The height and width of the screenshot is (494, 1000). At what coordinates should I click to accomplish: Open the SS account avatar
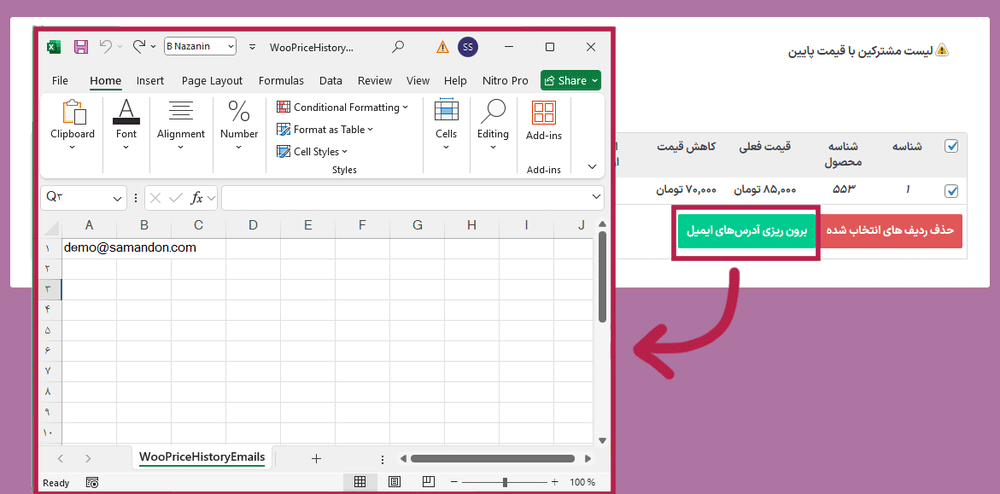click(467, 47)
